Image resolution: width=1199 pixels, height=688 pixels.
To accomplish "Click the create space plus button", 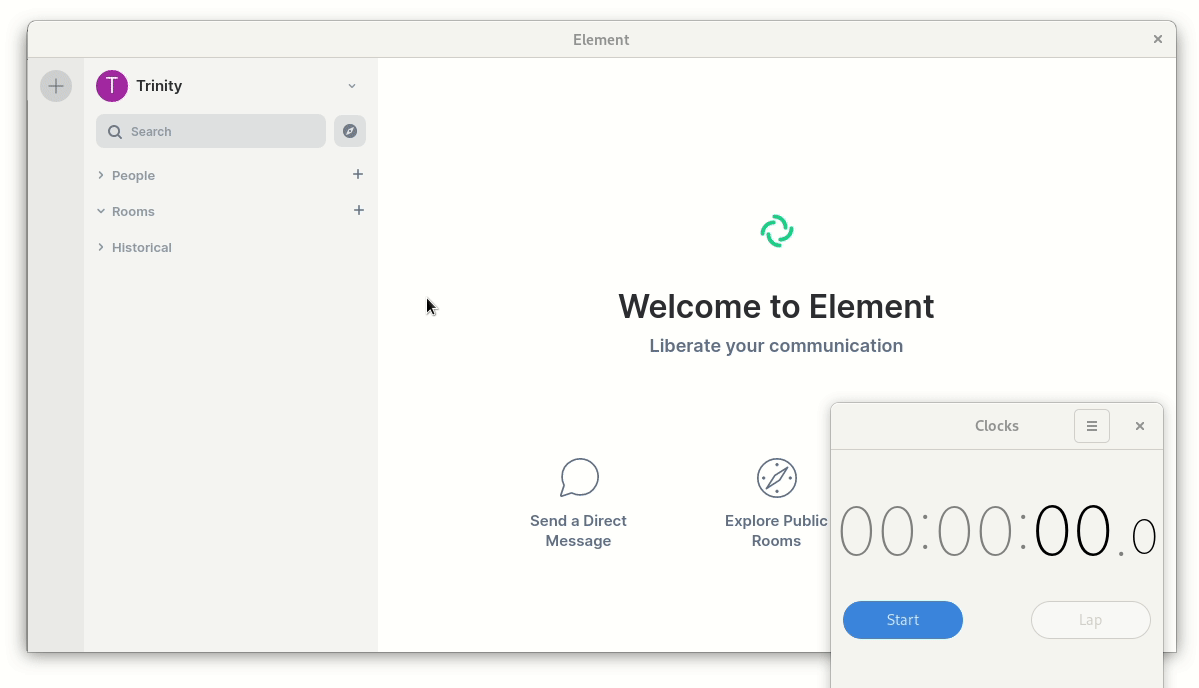I will tap(56, 86).
